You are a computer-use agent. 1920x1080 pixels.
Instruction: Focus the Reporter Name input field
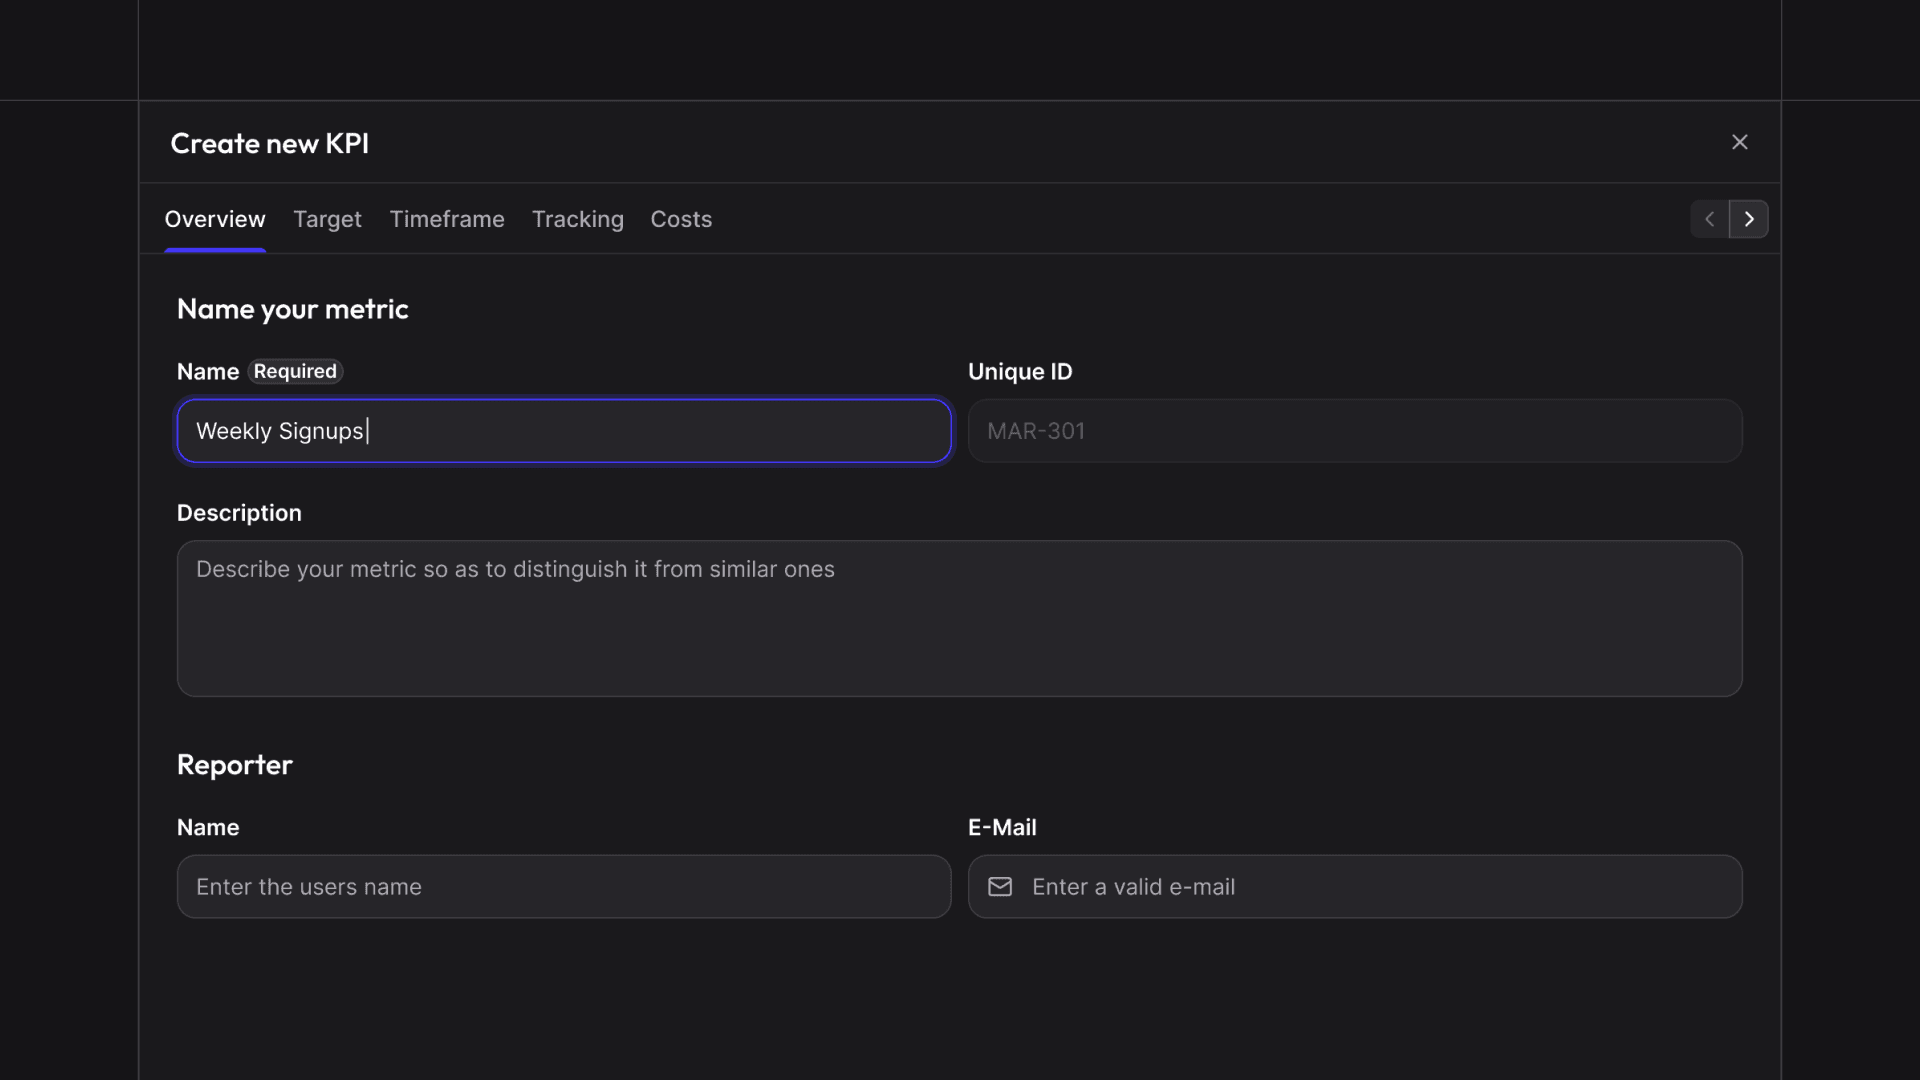[564, 887]
